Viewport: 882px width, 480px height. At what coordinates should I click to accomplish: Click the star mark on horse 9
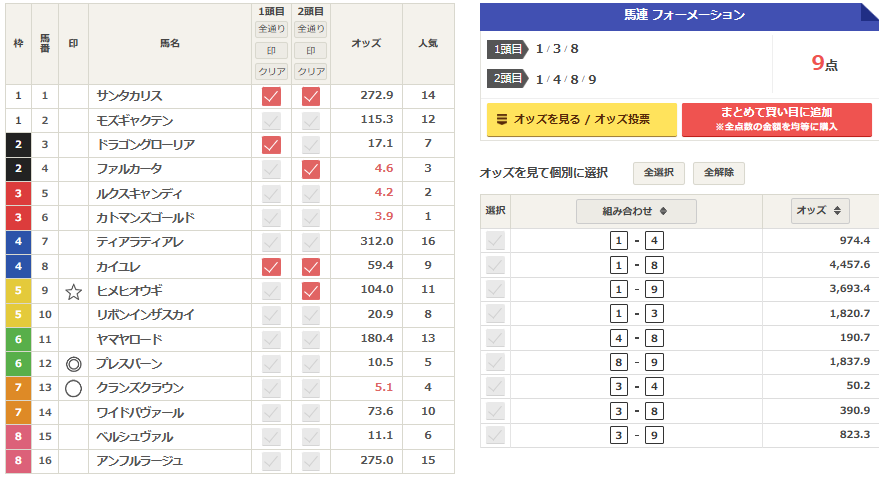click(x=73, y=291)
